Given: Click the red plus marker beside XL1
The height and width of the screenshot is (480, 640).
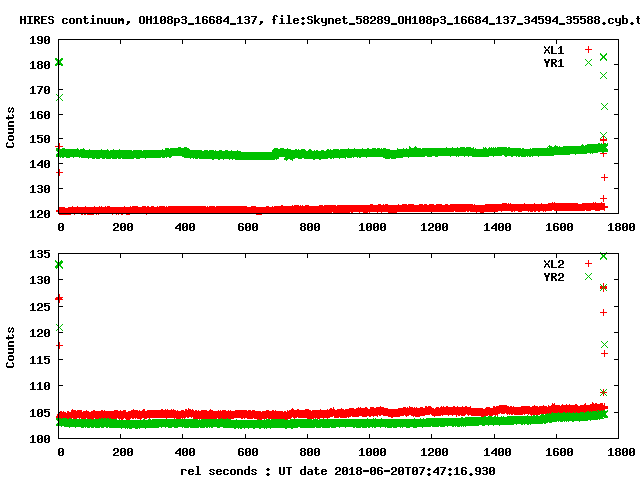Looking at the screenshot, I should [x=588, y=50].
